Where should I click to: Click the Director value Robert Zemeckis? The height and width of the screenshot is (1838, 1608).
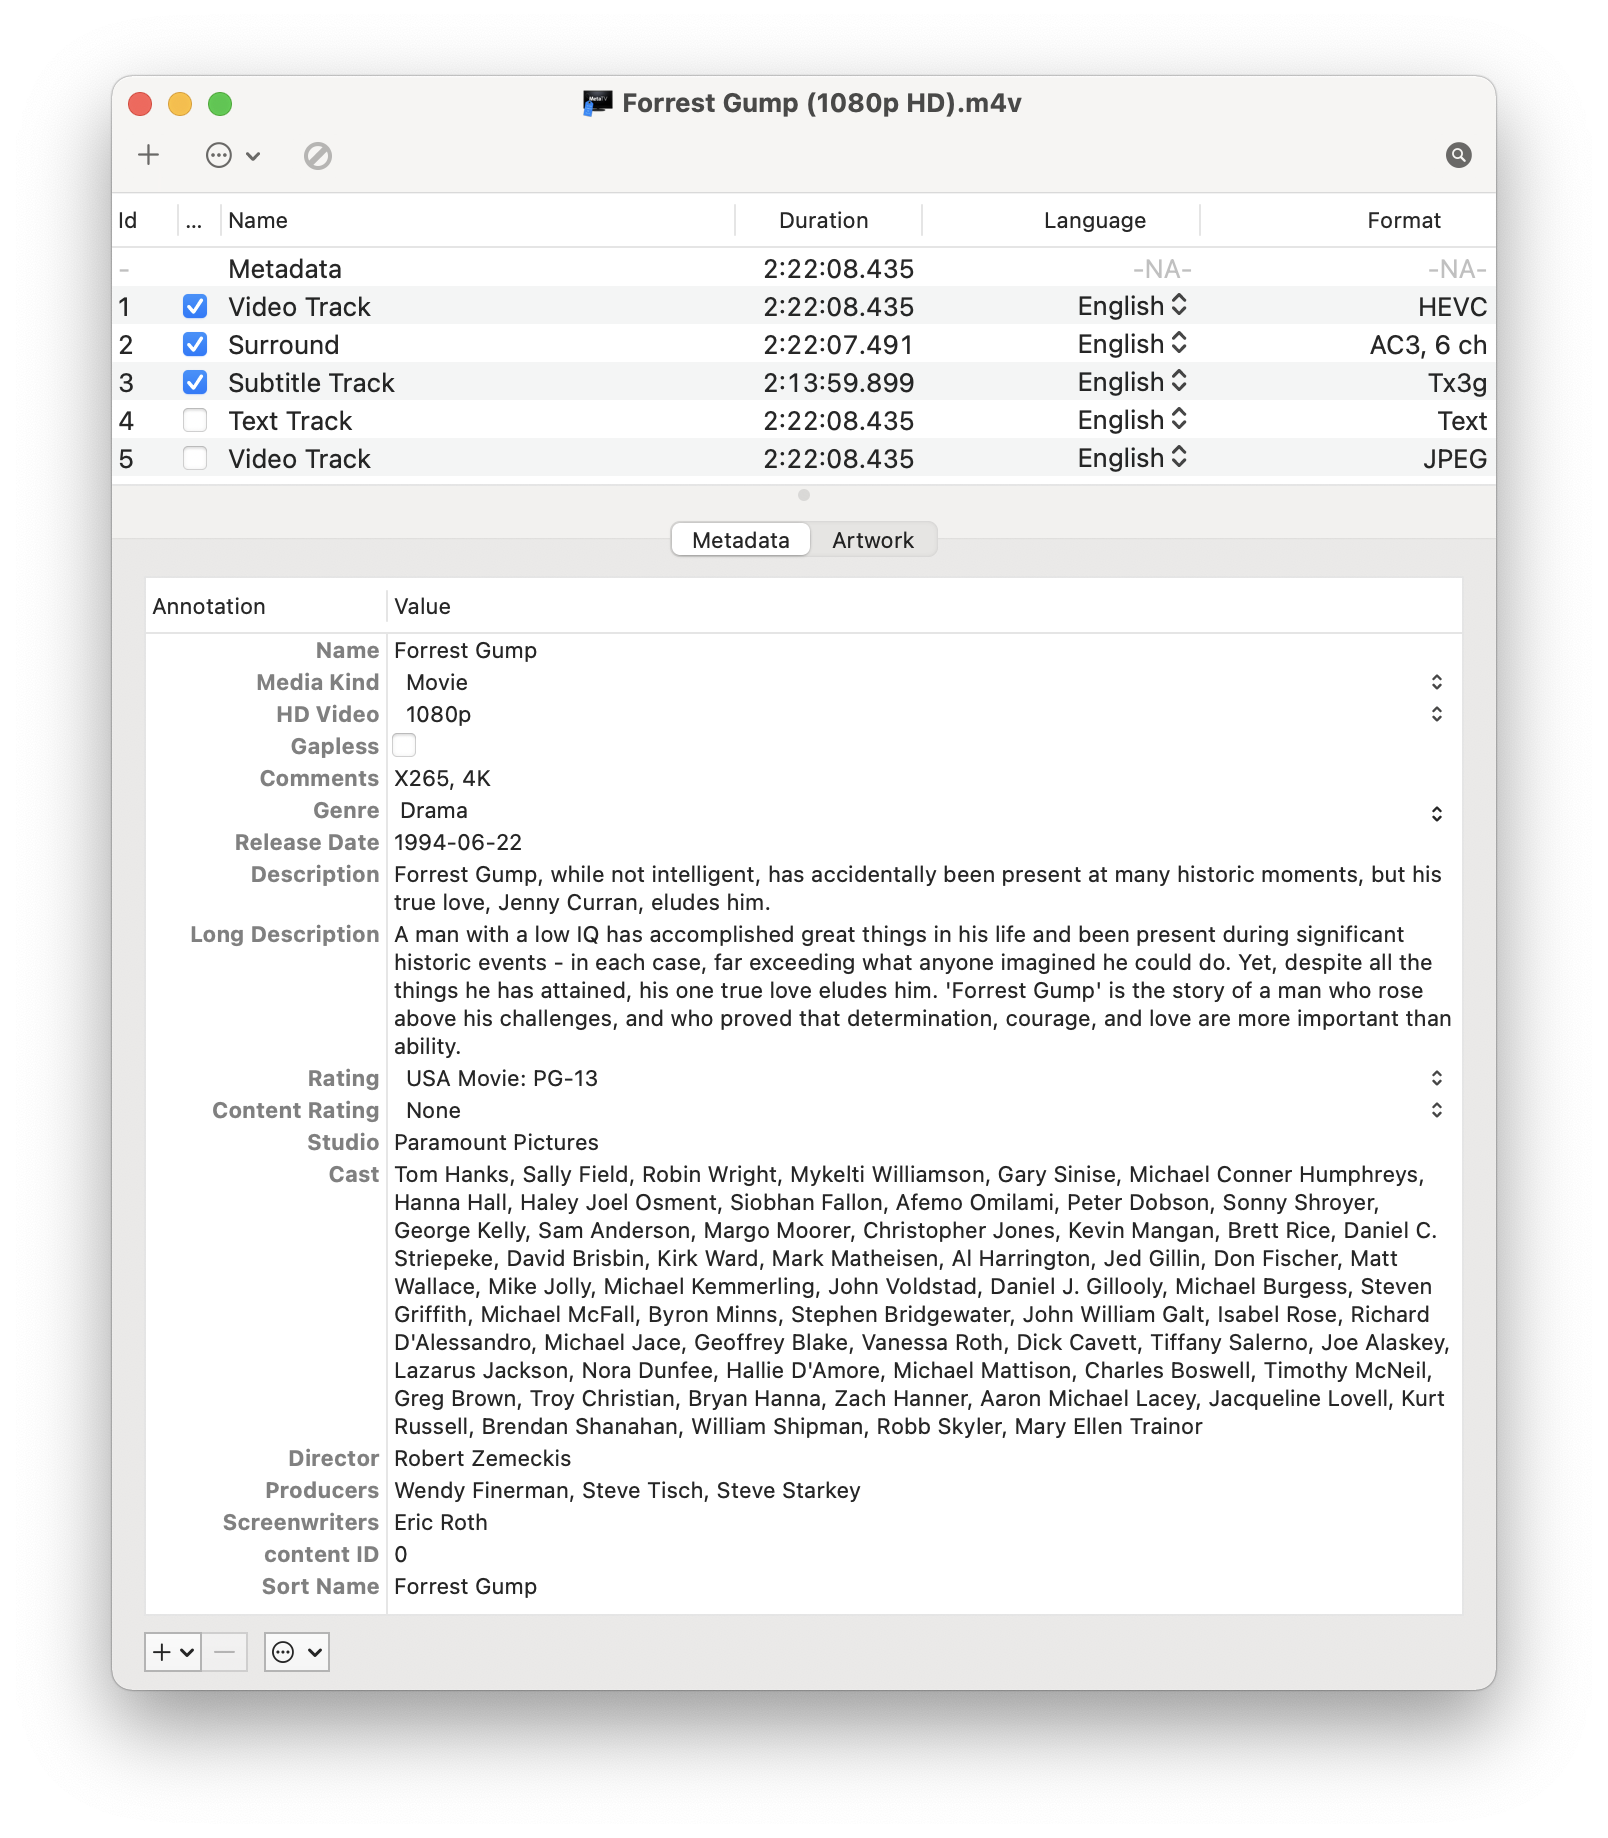click(482, 1458)
